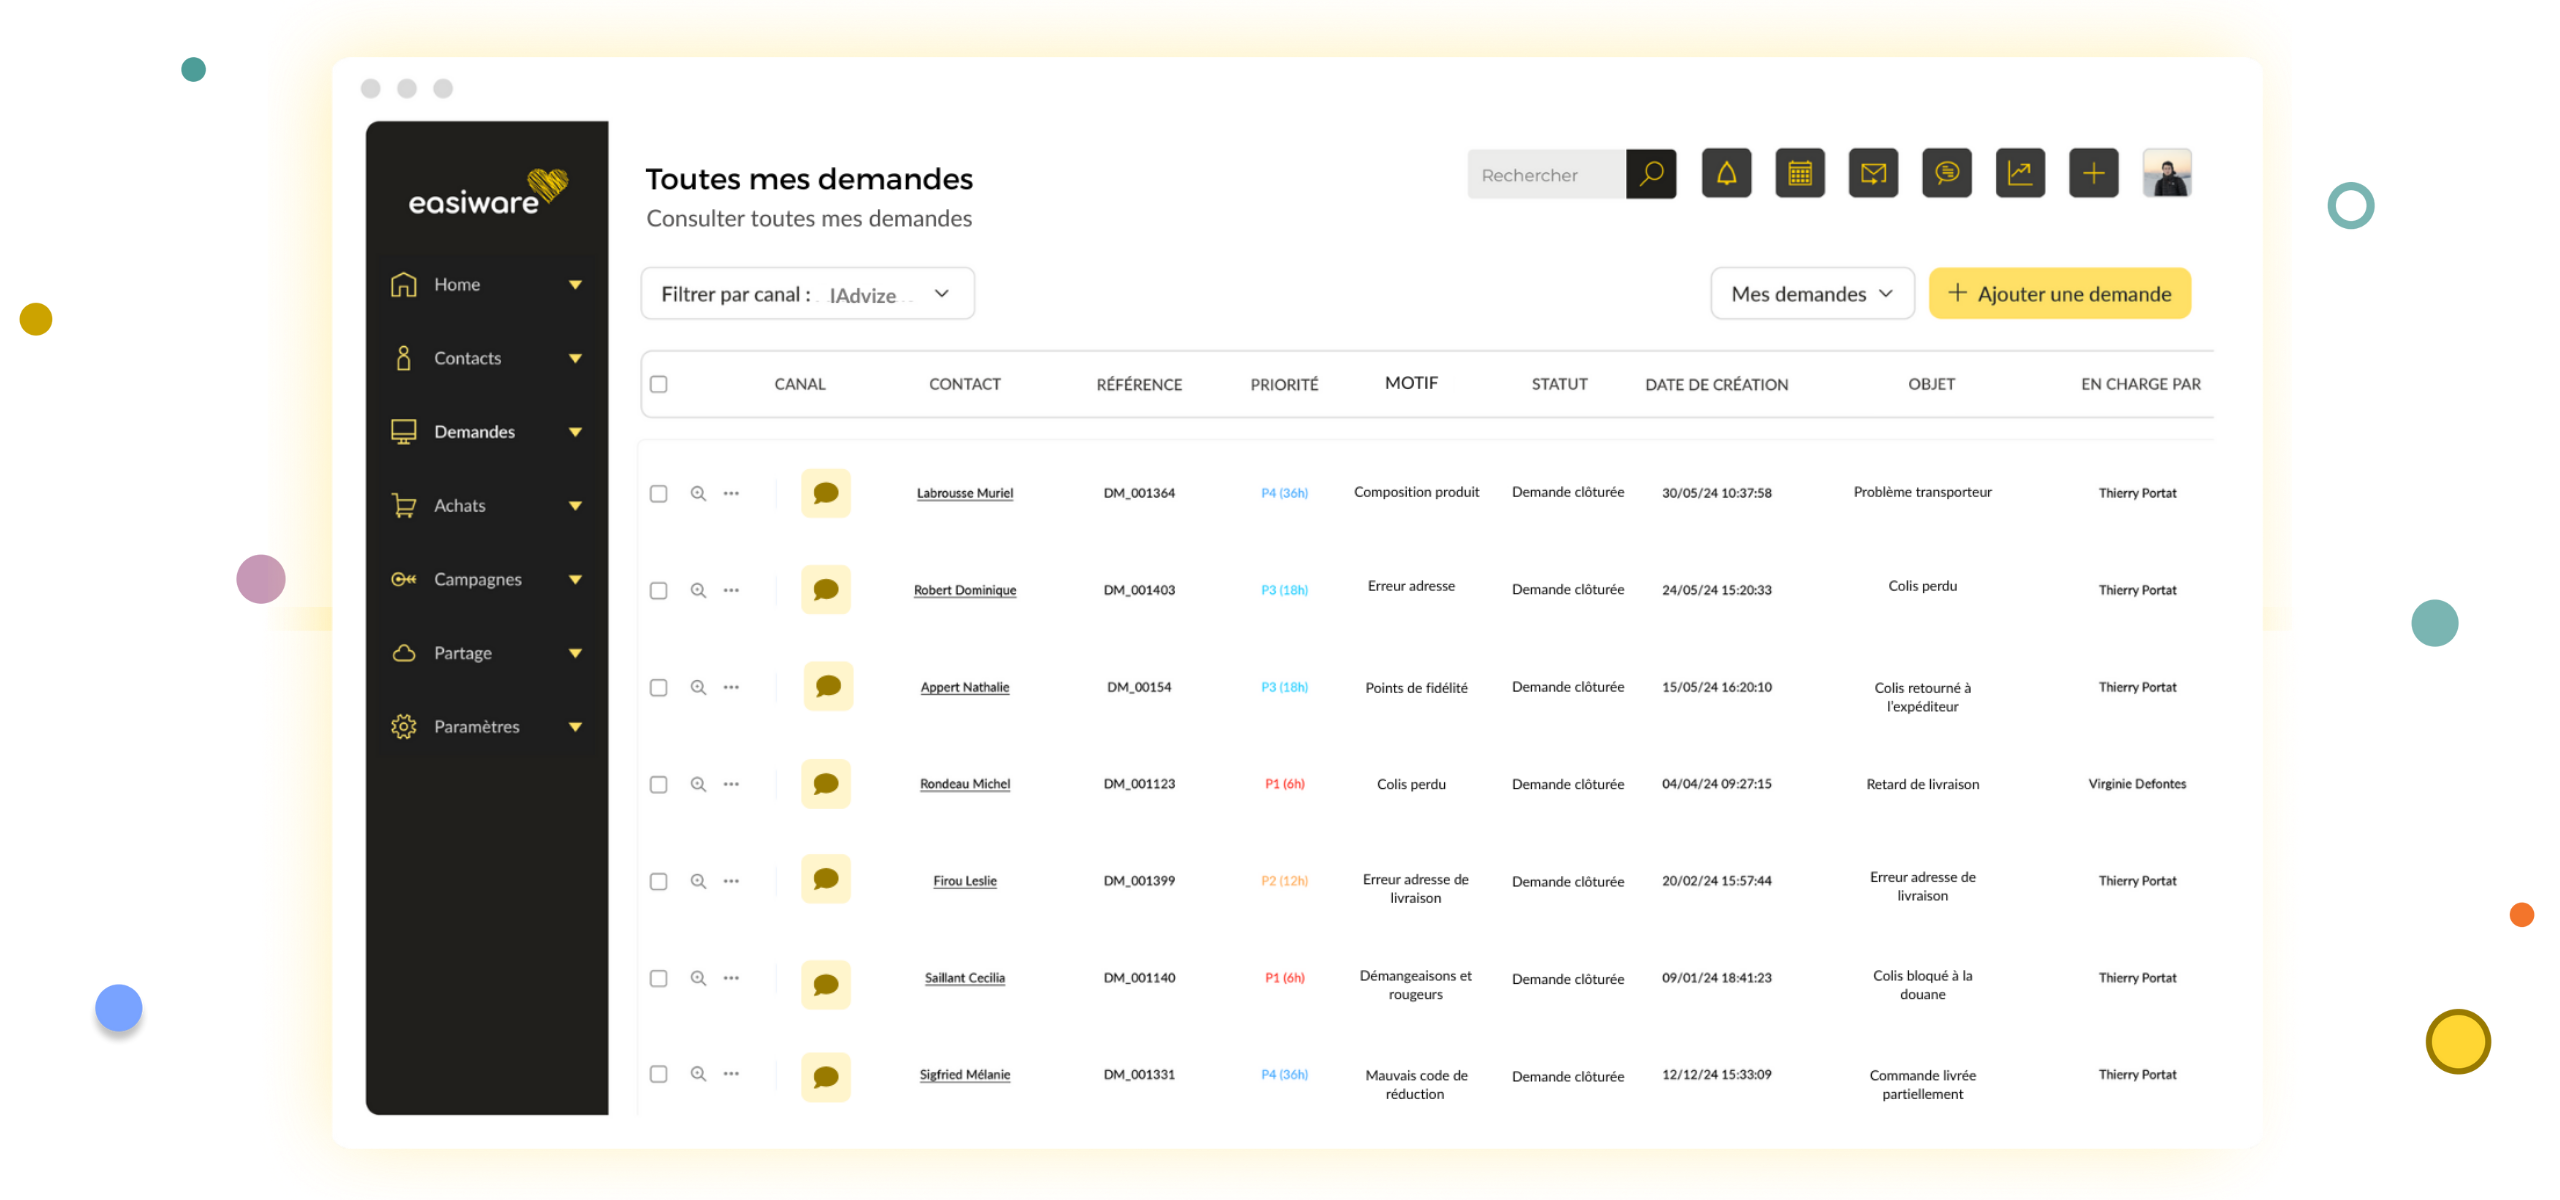Open the statistics chart icon
Image resolution: width=2560 pixels, height=1200 pixels.
(x=2020, y=174)
